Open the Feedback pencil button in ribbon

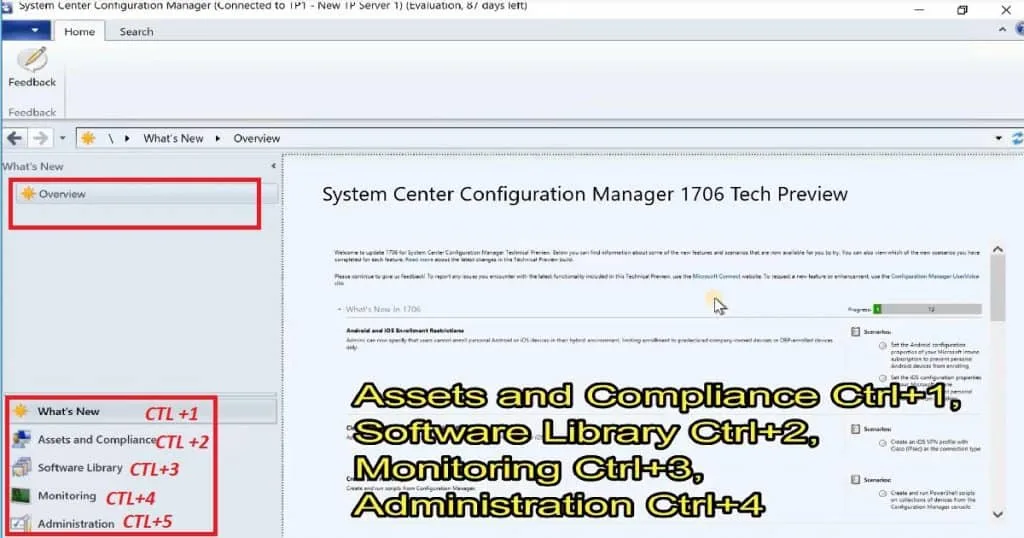click(32, 67)
